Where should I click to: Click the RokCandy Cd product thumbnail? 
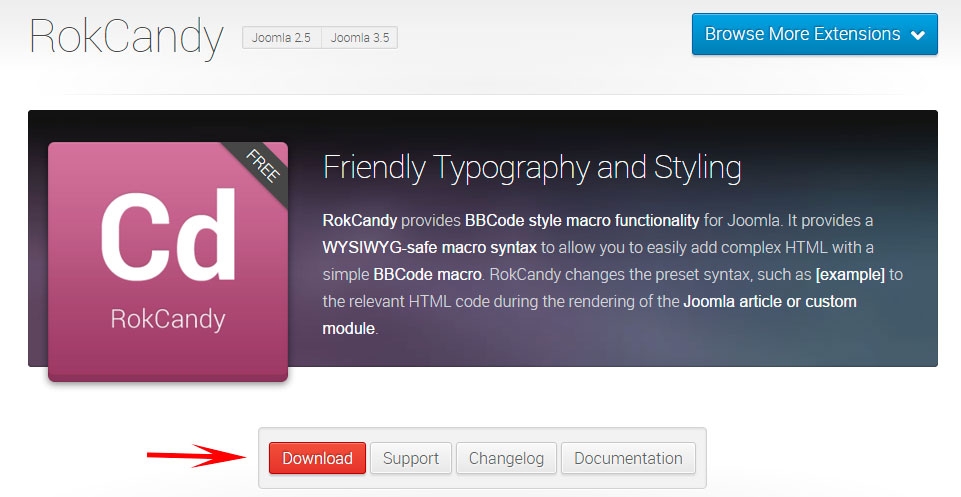point(168,262)
